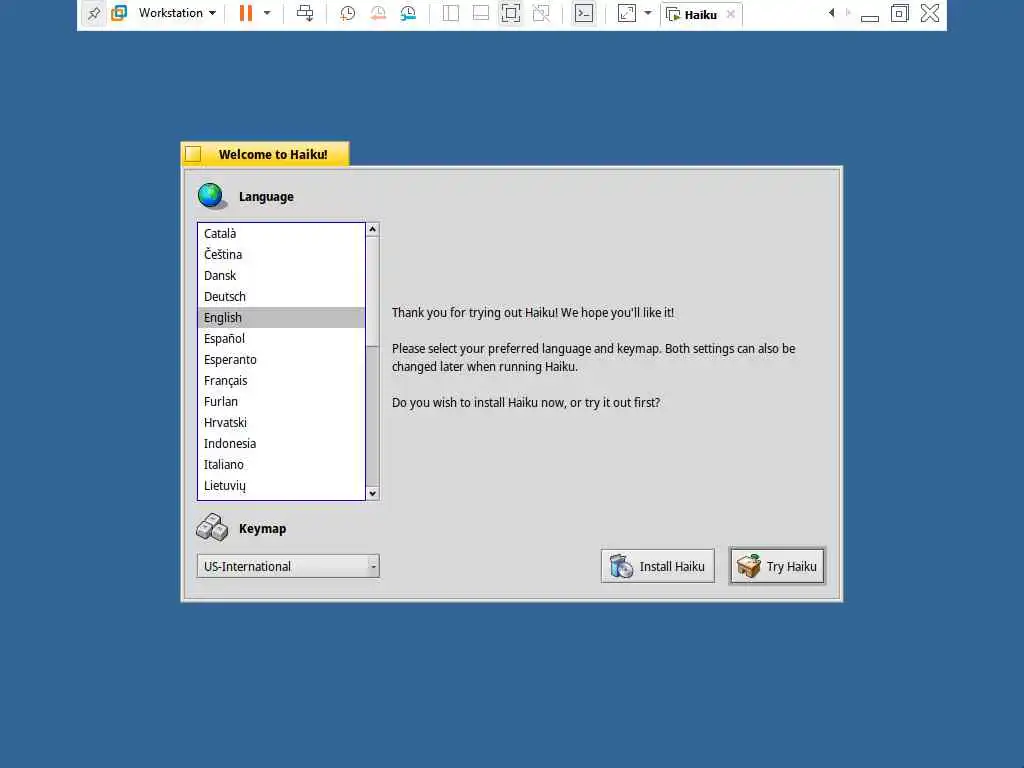1024x768 pixels.
Task: Toggle the thumbnail bar view
Action: coord(481,13)
